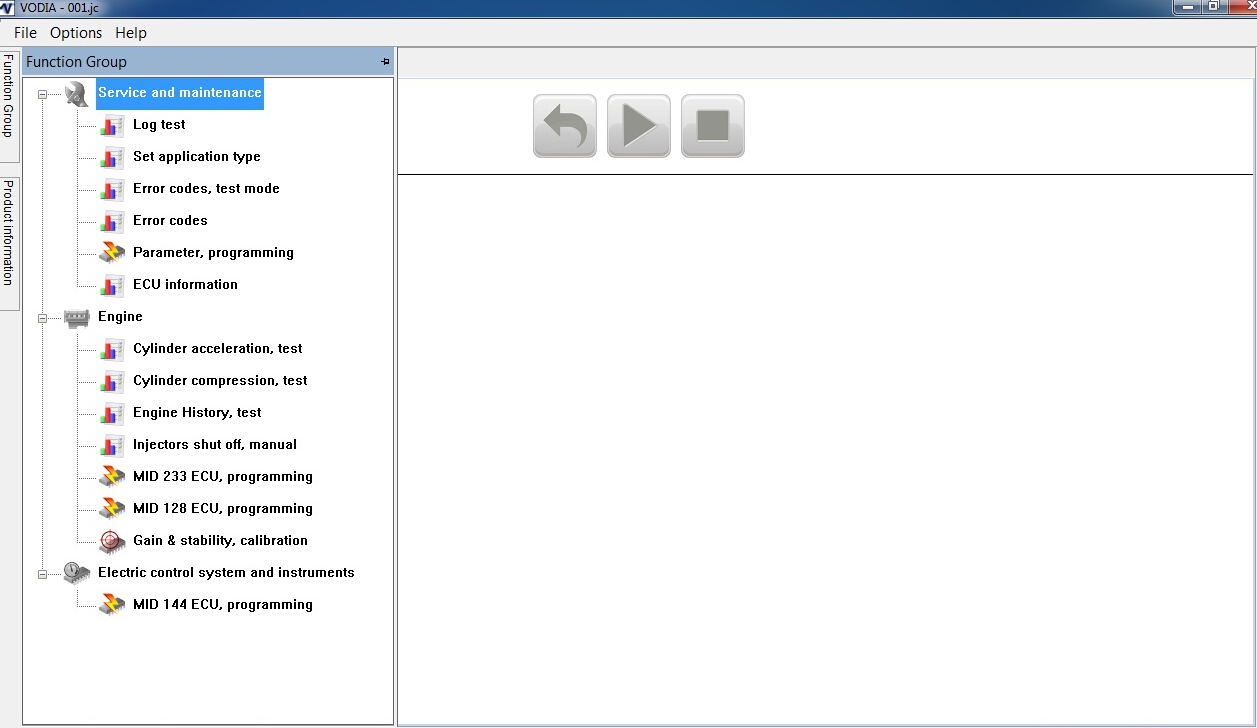
Task: Click the Parameter, programming chip icon
Action: click(x=112, y=253)
